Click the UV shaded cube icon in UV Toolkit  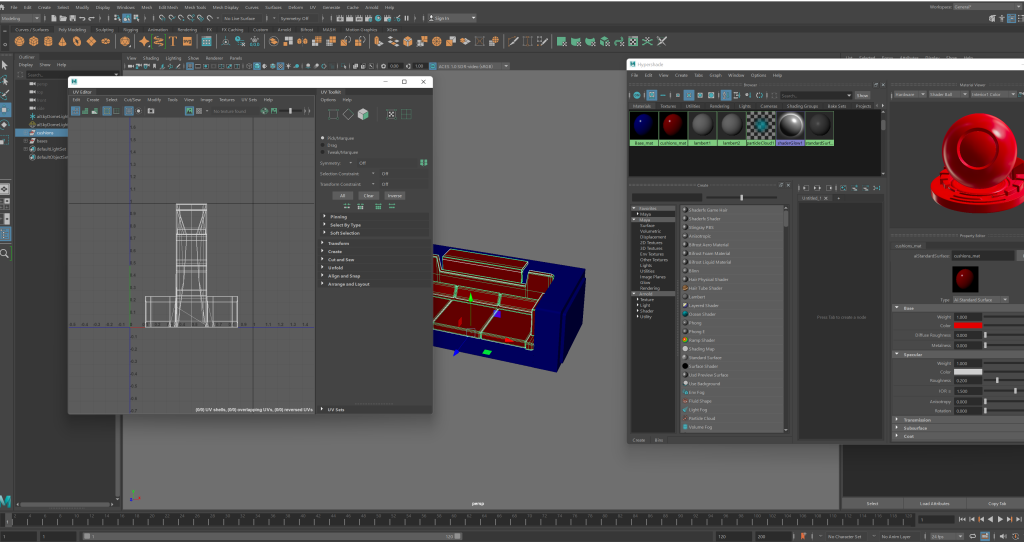point(363,114)
